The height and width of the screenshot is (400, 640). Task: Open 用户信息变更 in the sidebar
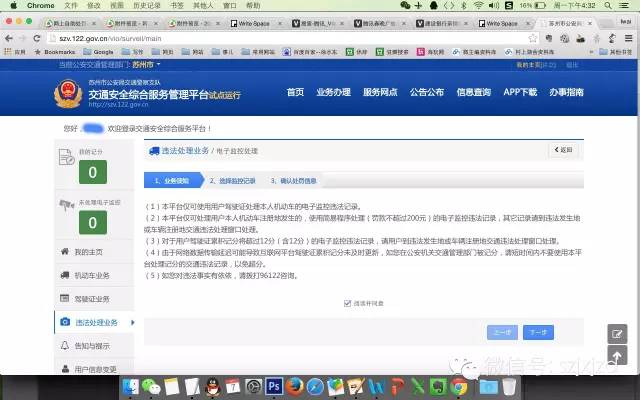click(x=94, y=369)
